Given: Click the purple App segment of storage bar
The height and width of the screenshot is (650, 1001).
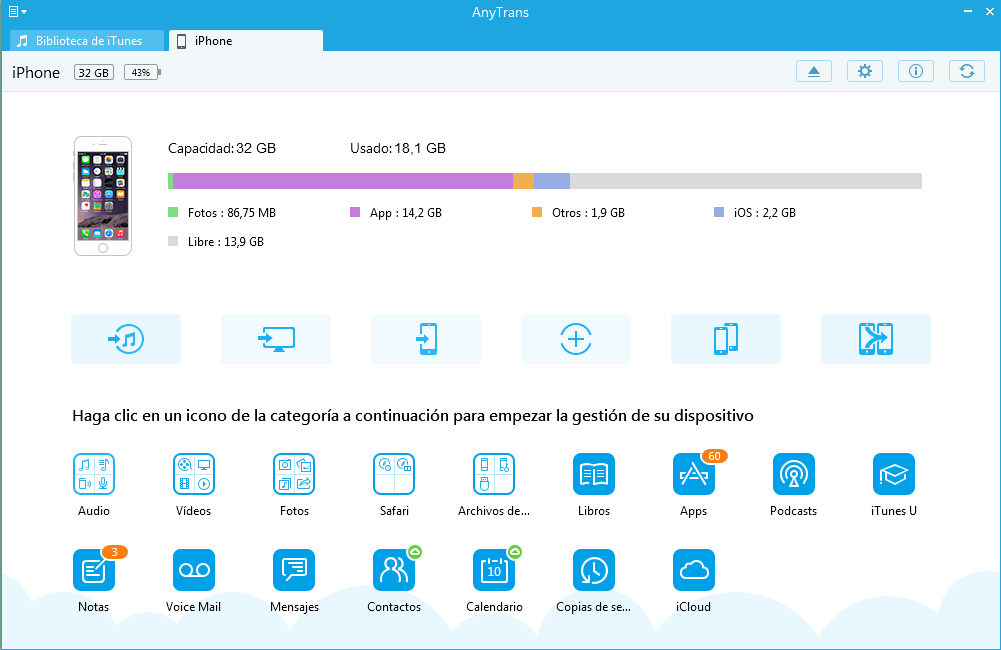Looking at the screenshot, I should coord(343,181).
